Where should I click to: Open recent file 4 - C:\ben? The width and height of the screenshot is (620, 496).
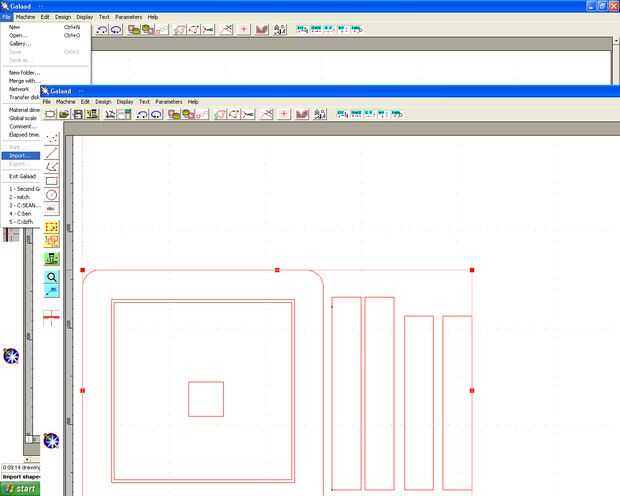point(21,214)
